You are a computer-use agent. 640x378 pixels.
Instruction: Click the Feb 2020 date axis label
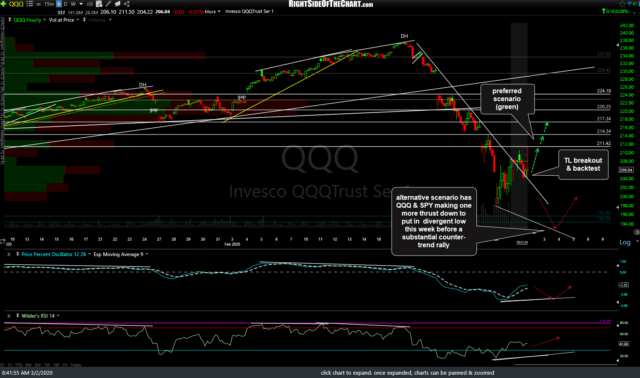pos(232,244)
